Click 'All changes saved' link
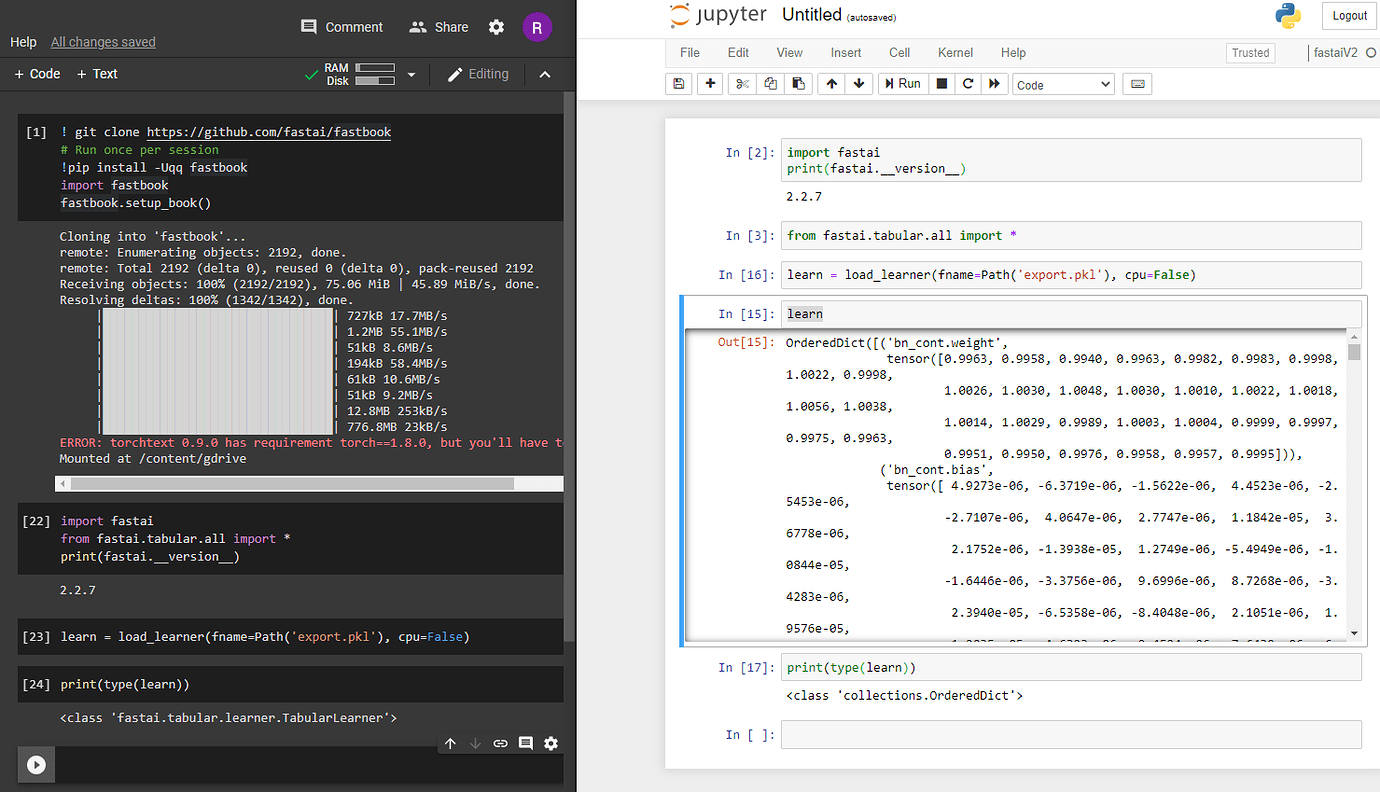The width and height of the screenshot is (1380, 792). coord(103,42)
